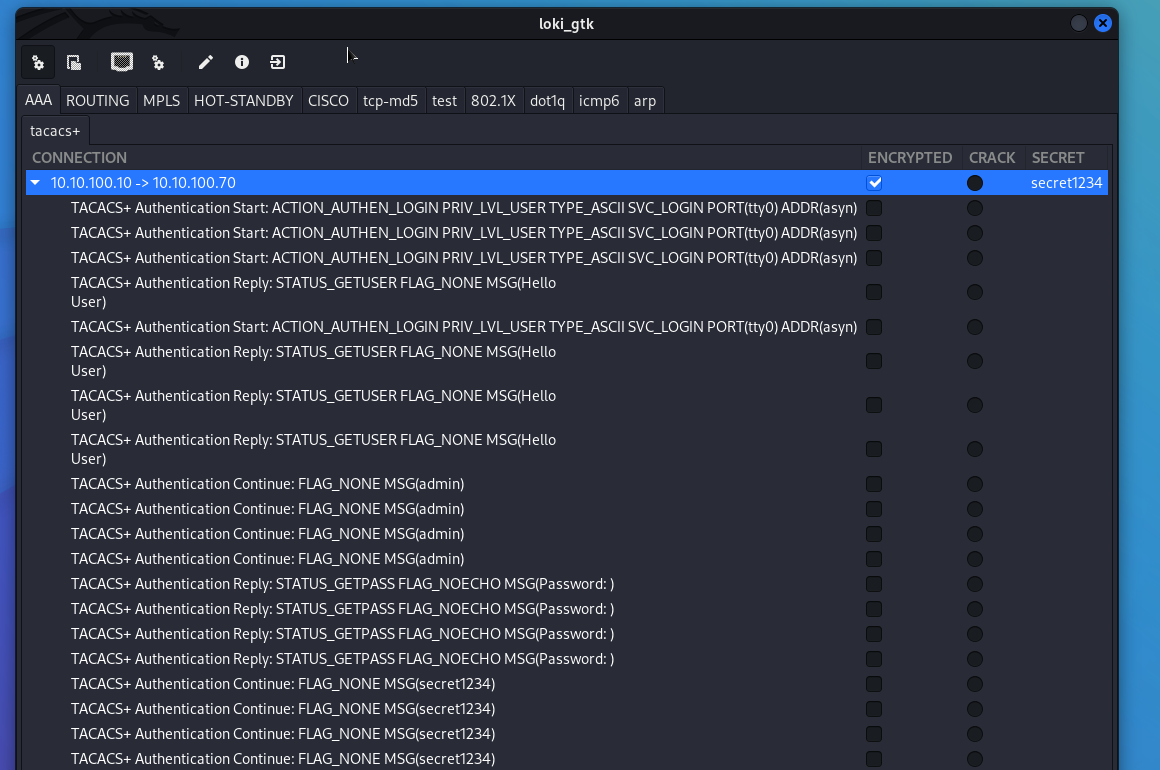
Task: Toggle the Crack button on the 10.10.100.10 row
Action: pos(975,183)
